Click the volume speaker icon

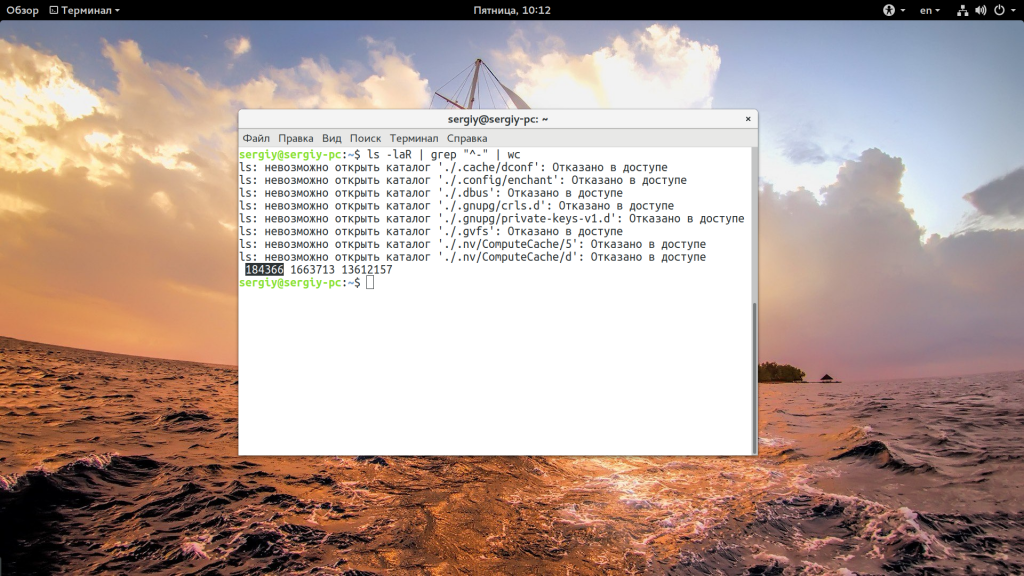[x=980, y=10]
